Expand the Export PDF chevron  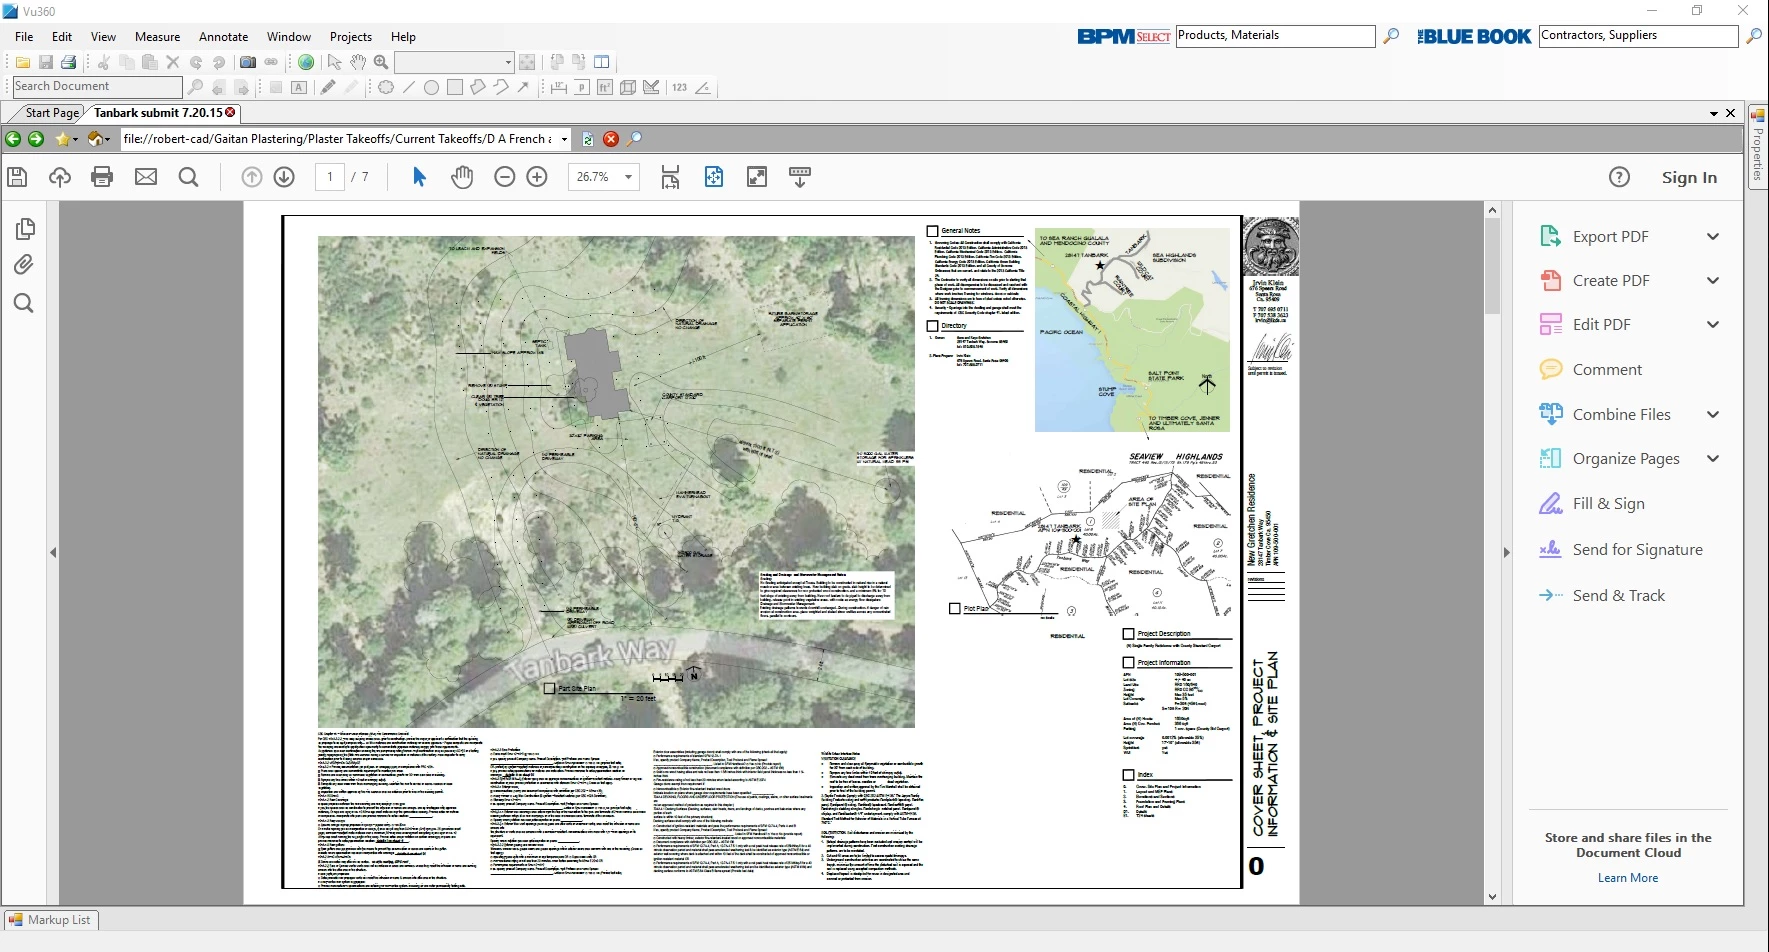pyautogui.click(x=1712, y=237)
